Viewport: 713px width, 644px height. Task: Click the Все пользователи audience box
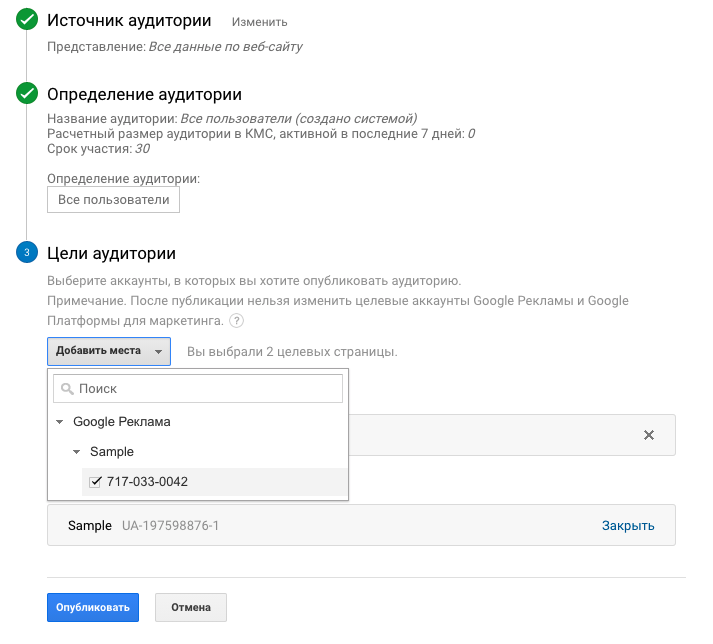pyautogui.click(x=113, y=200)
